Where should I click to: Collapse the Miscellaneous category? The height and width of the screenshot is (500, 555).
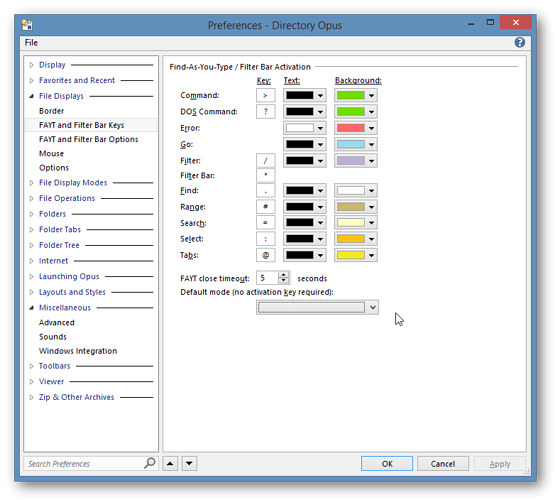tap(32, 308)
